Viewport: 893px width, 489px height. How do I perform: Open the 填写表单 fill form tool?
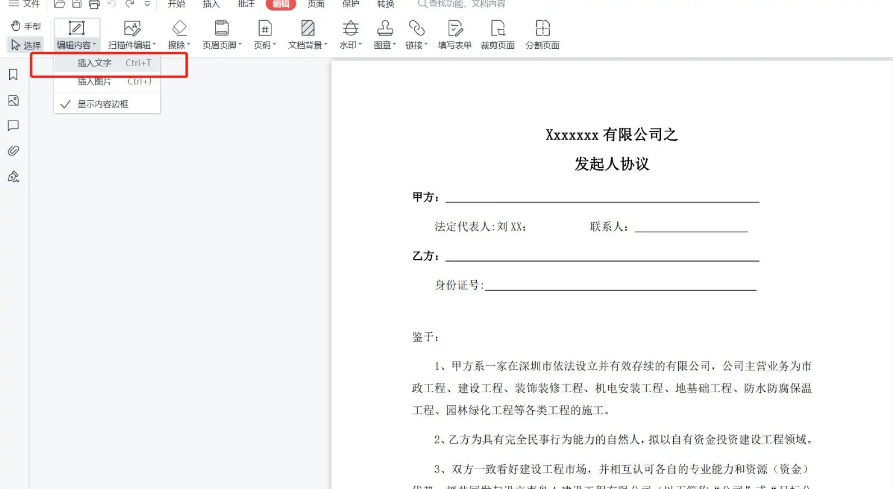click(x=455, y=29)
